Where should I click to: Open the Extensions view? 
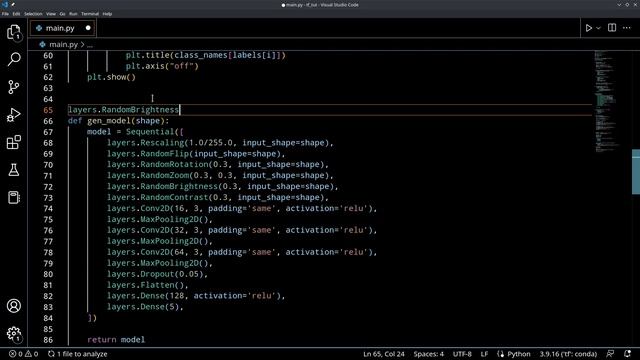(14, 142)
